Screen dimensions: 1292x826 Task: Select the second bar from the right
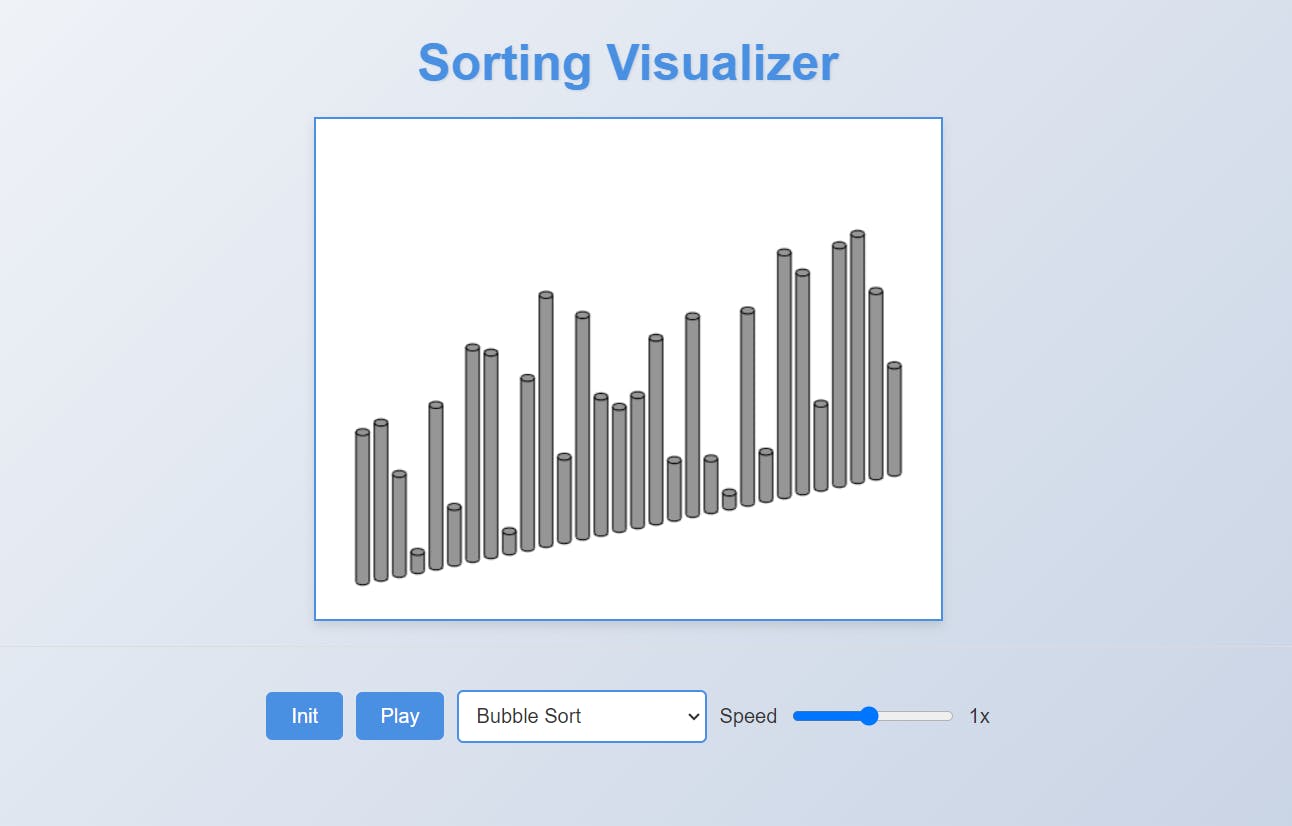click(876, 385)
